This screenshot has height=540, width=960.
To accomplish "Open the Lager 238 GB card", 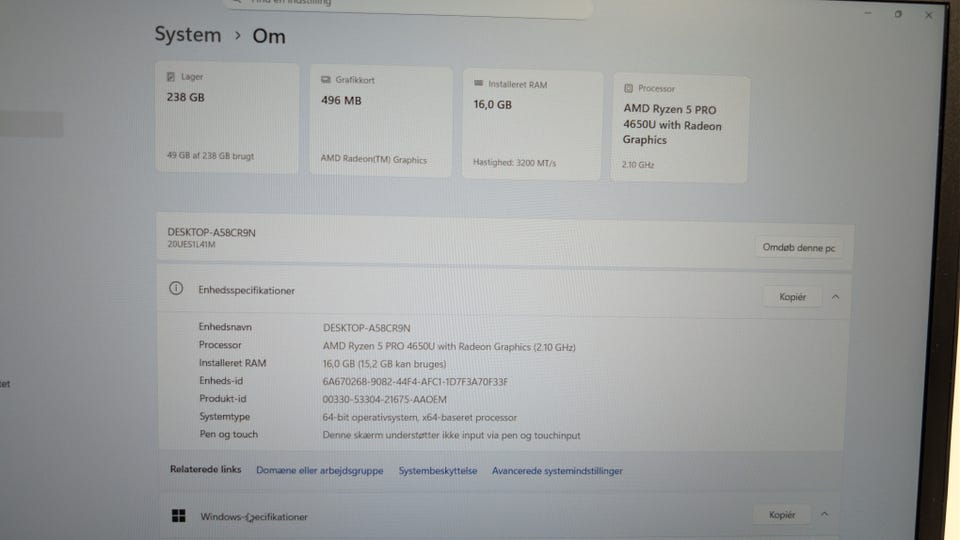I will [x=227, y=117].
